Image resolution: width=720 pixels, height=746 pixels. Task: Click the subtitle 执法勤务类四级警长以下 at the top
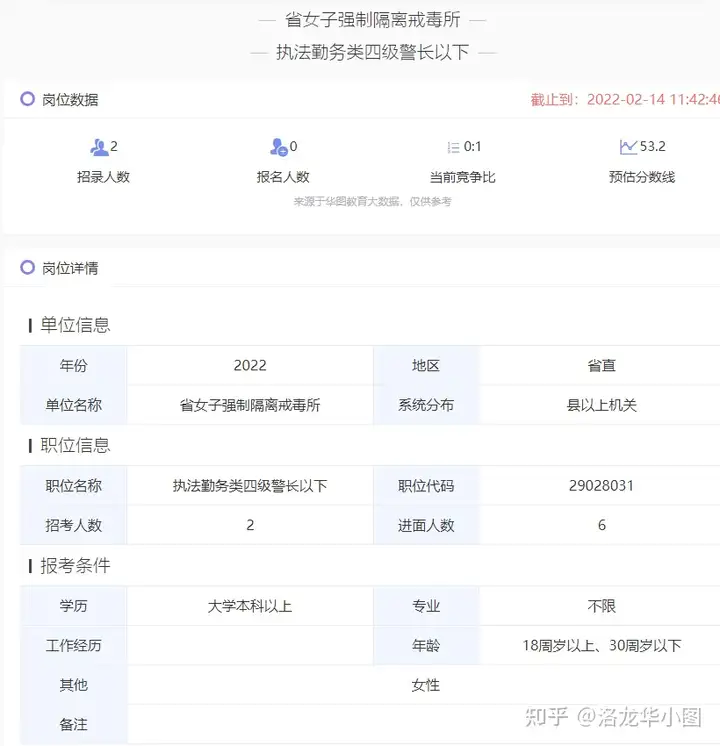373,52
